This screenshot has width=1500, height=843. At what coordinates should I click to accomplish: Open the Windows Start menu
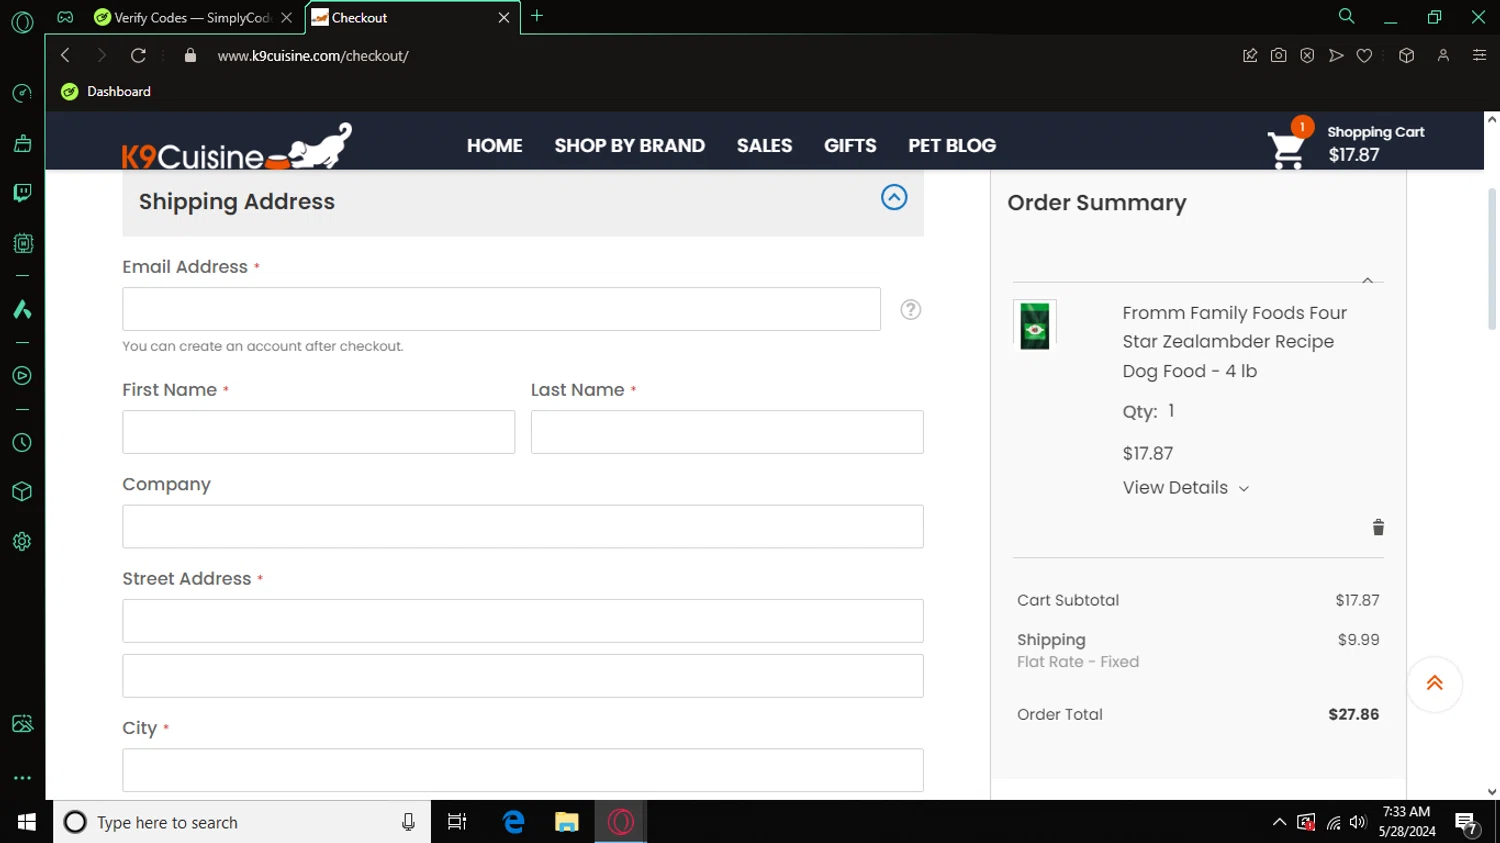tap(27, 822)
